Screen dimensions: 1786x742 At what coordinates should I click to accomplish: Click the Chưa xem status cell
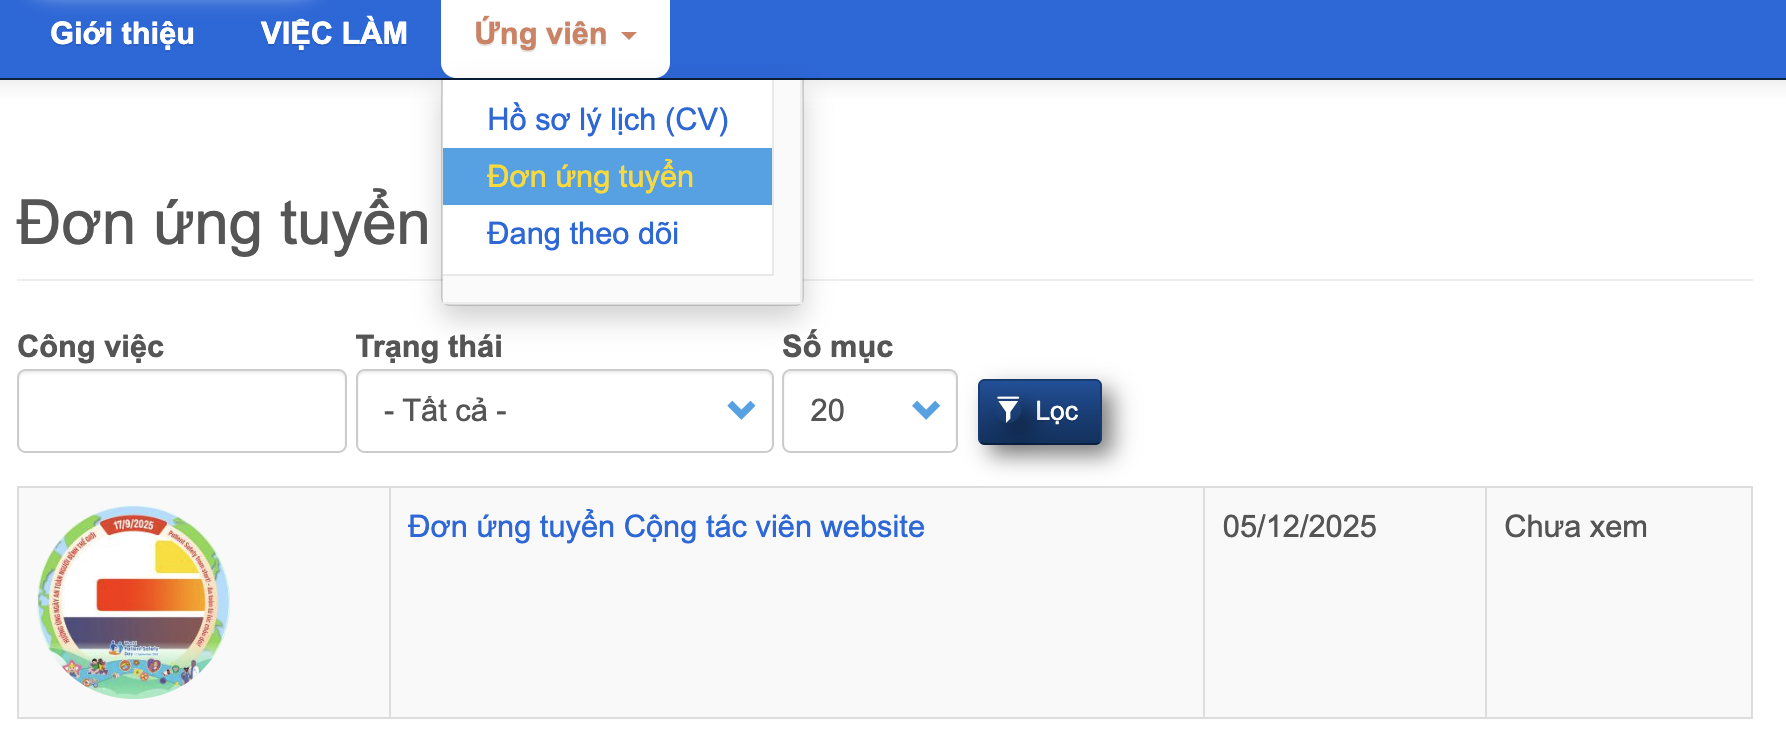(x=1575, y=527)
